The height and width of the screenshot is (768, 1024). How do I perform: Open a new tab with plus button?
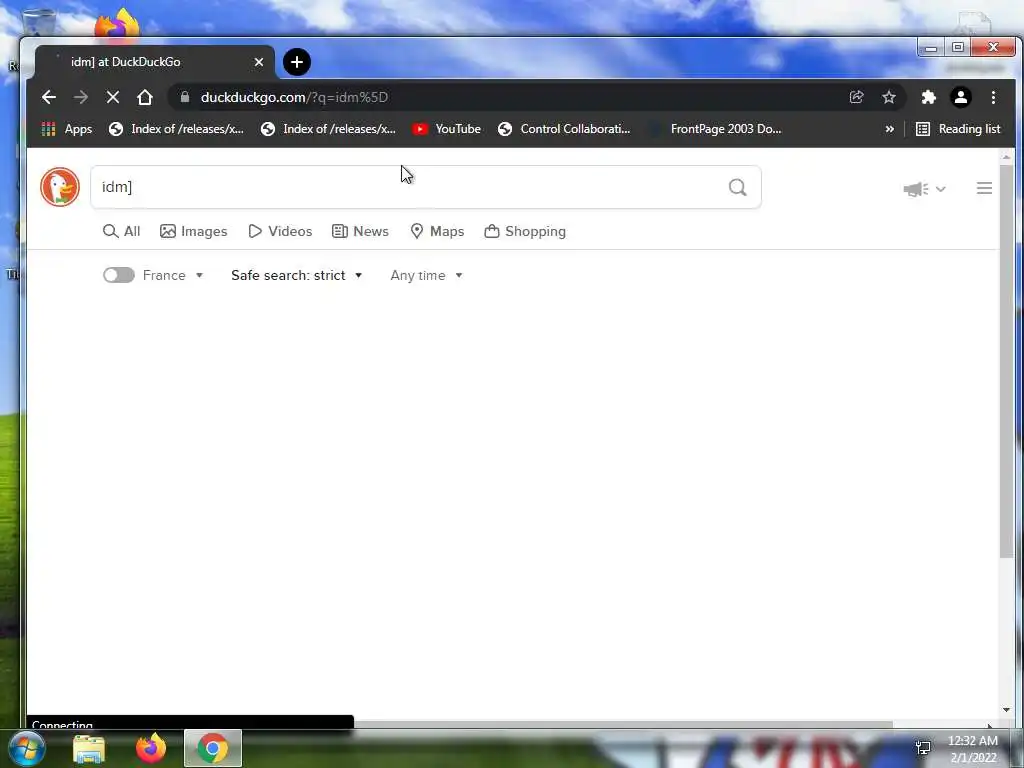coord(297,62)
